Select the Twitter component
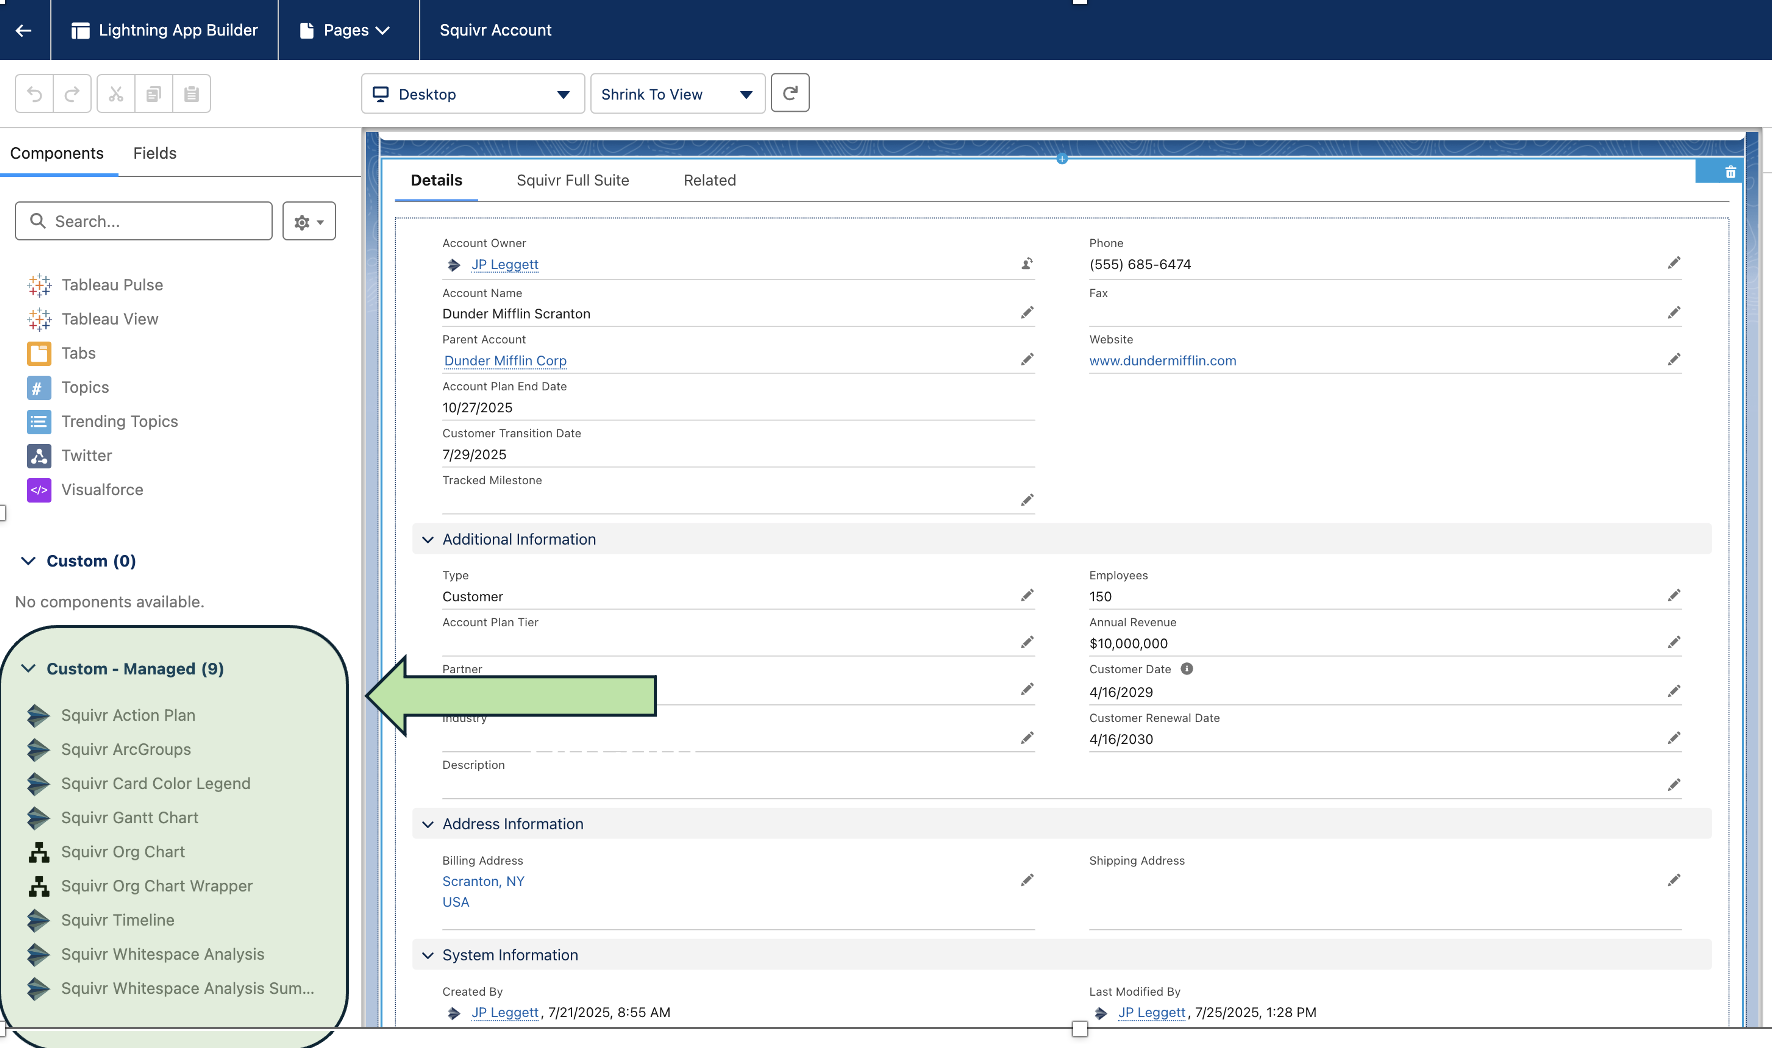Image resolution: width=1772 pixels, height=1048 pixels. [87, 455]
